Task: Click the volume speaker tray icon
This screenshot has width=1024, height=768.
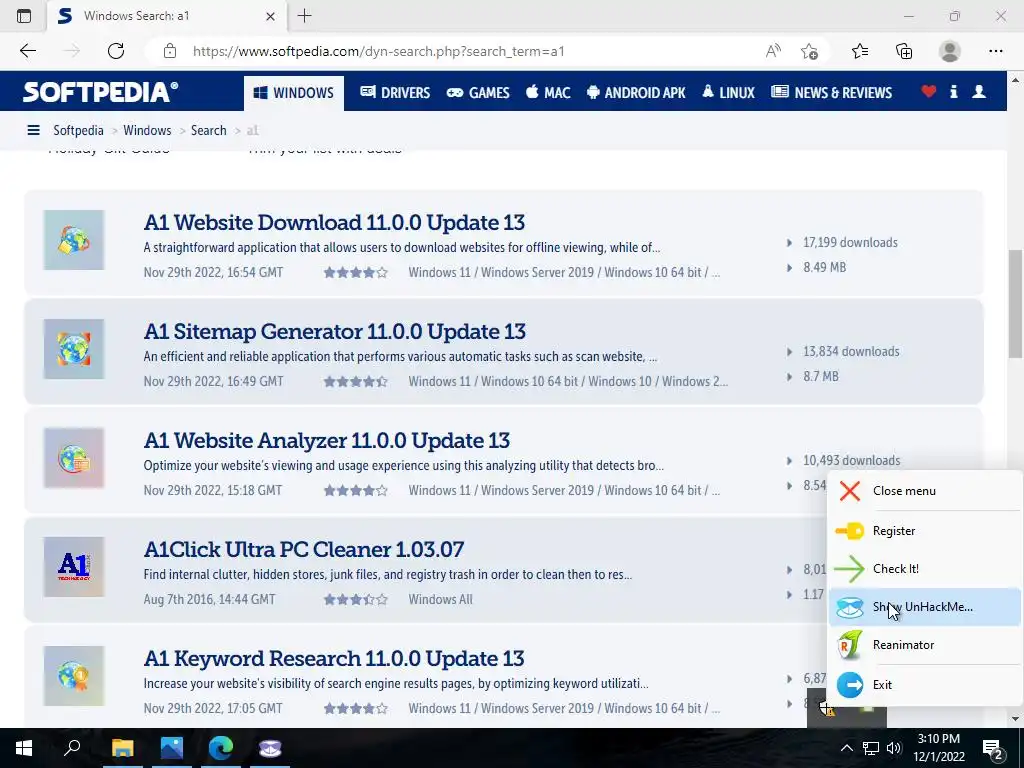Action: point(894,748)
